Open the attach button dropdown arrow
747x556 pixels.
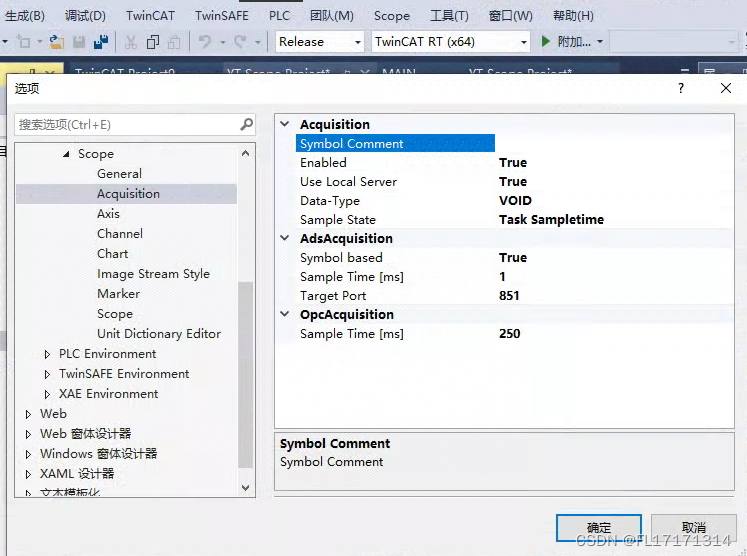click(600, 42)
